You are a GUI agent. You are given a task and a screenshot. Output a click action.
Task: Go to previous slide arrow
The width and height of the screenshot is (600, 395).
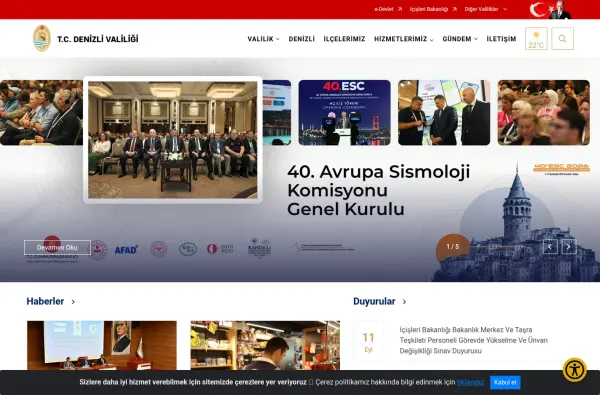coord(550,247)
